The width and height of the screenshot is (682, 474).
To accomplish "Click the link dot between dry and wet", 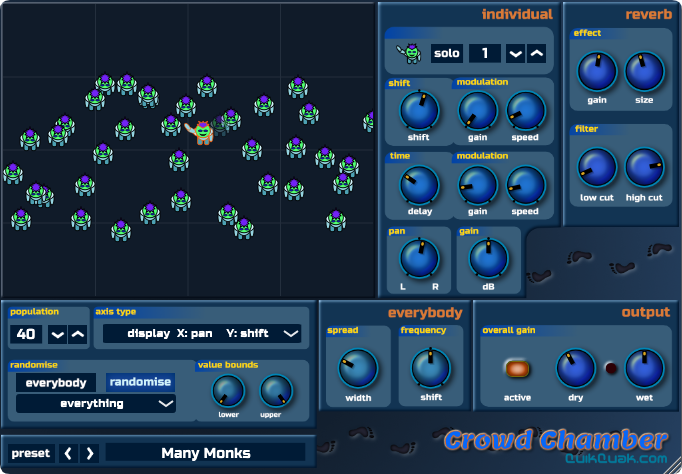I will 611,368.
